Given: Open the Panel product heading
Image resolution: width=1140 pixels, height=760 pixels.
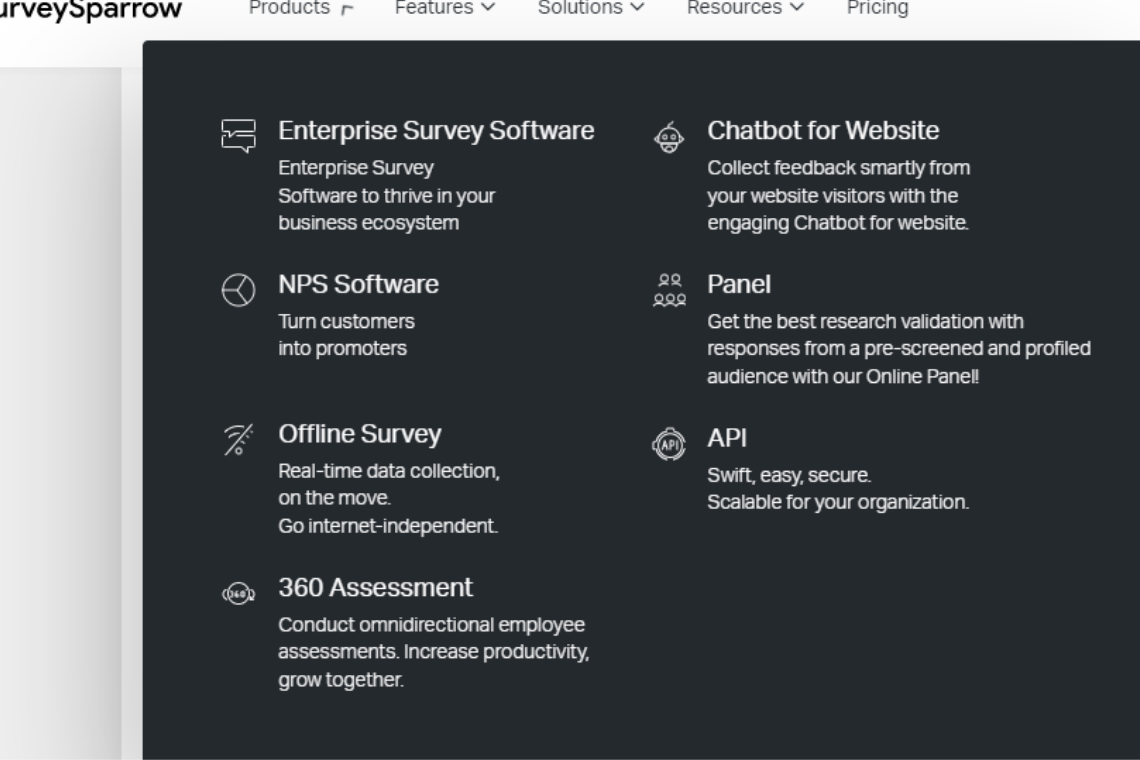Looking at the screenshot, I should click(739, 284).
